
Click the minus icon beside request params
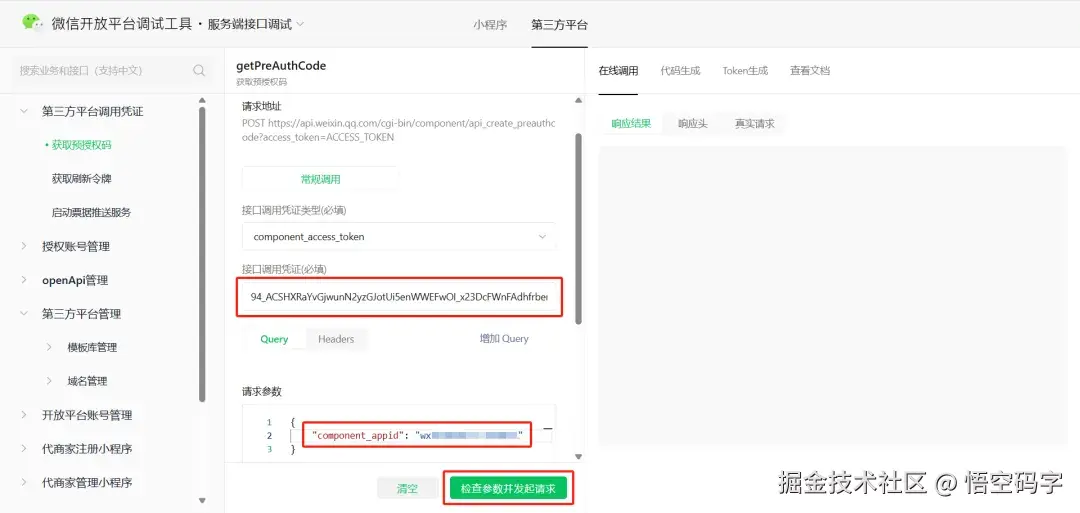pos(548,429)
